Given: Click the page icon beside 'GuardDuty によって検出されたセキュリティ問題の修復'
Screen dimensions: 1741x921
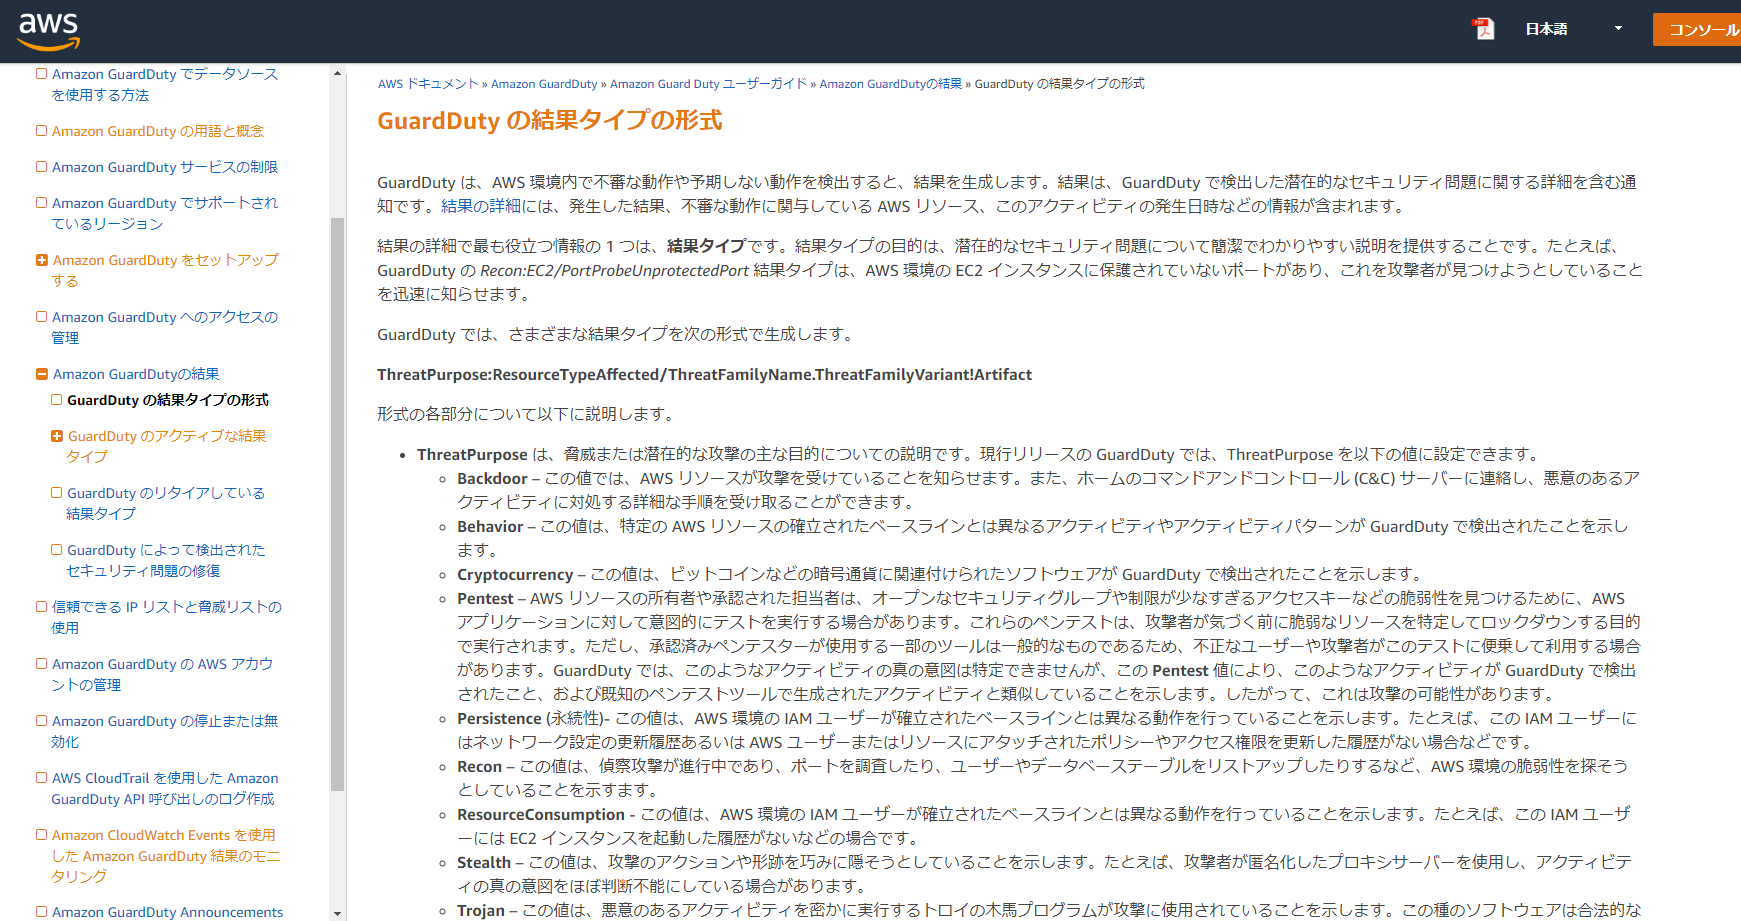Looking at the screenshot, I should tap(57, 550).
